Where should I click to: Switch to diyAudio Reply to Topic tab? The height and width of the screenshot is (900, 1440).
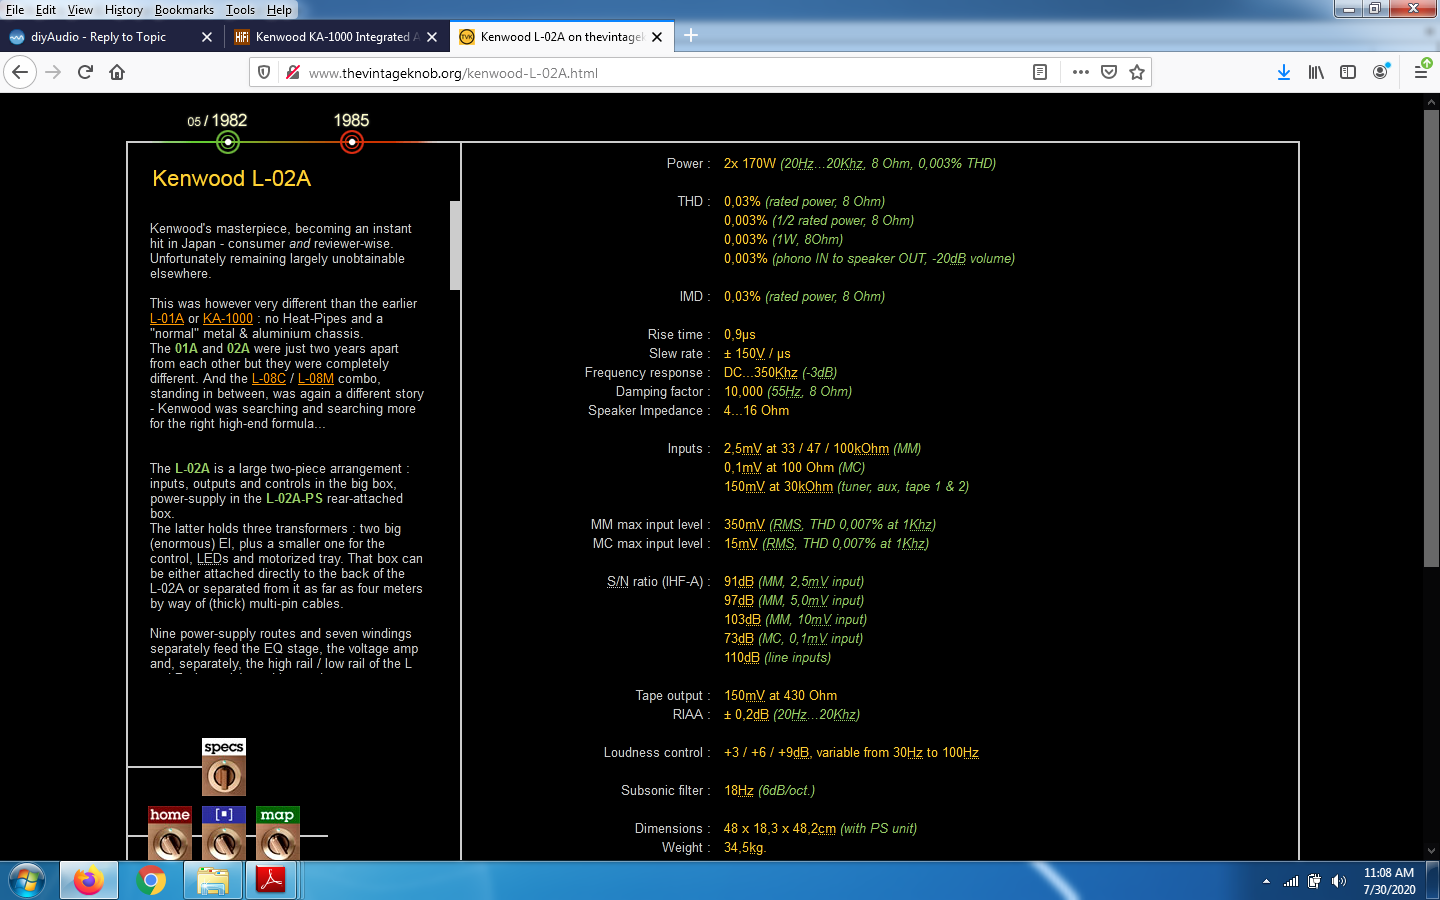(x=98, y=37)
